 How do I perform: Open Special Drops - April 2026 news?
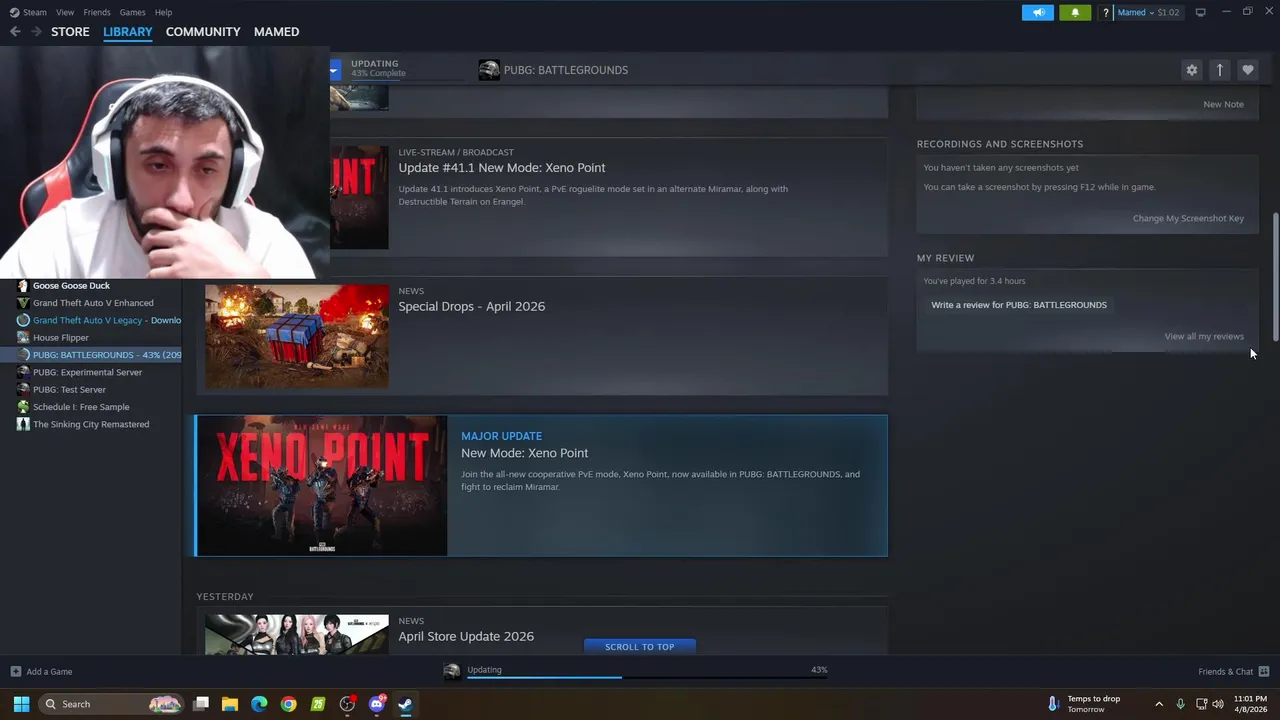(x=471, y=306)
